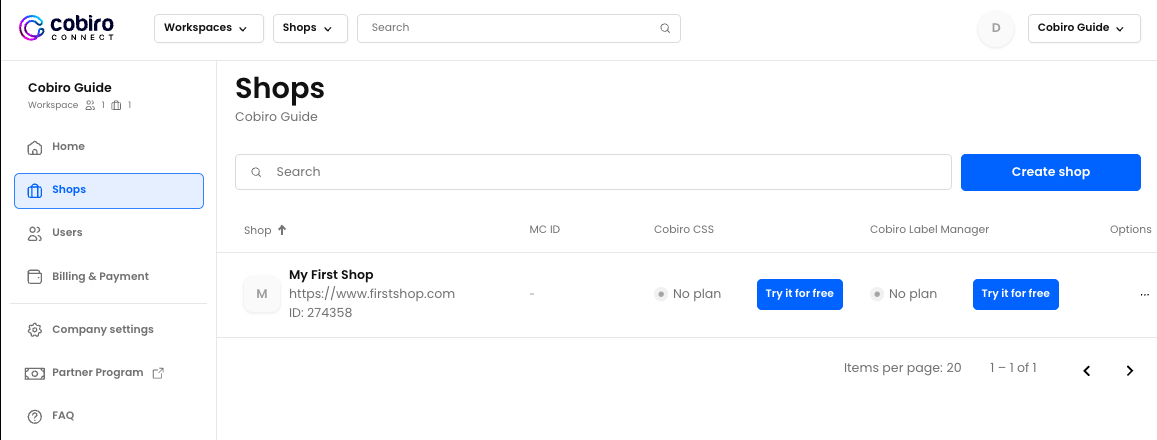Click the Cobiro Connect logo
The image size is (1157, 440).
click(66, 28)
